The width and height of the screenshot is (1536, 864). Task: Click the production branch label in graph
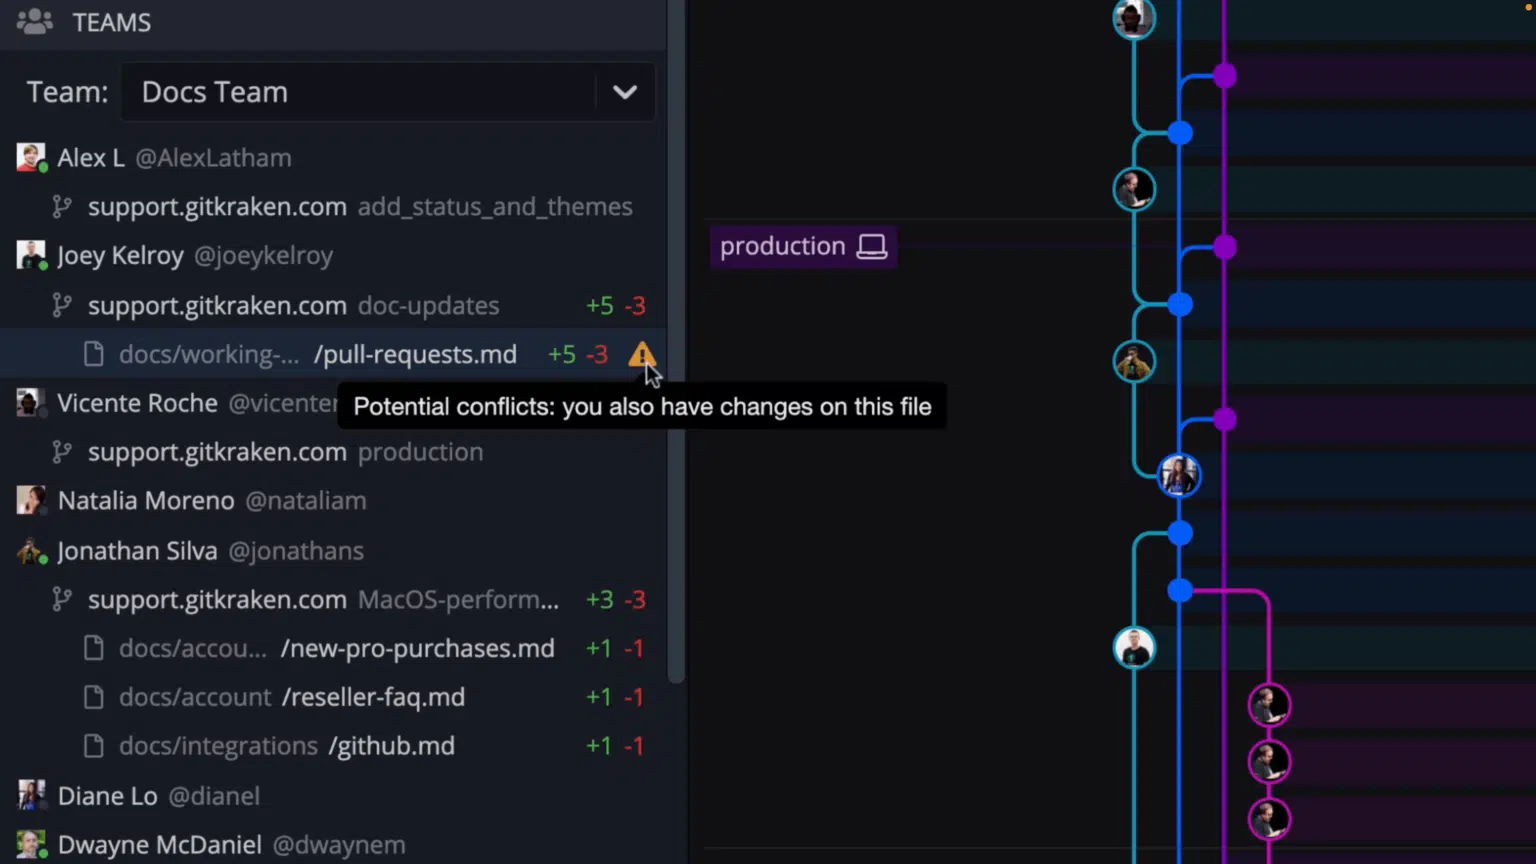pos(803,246)
